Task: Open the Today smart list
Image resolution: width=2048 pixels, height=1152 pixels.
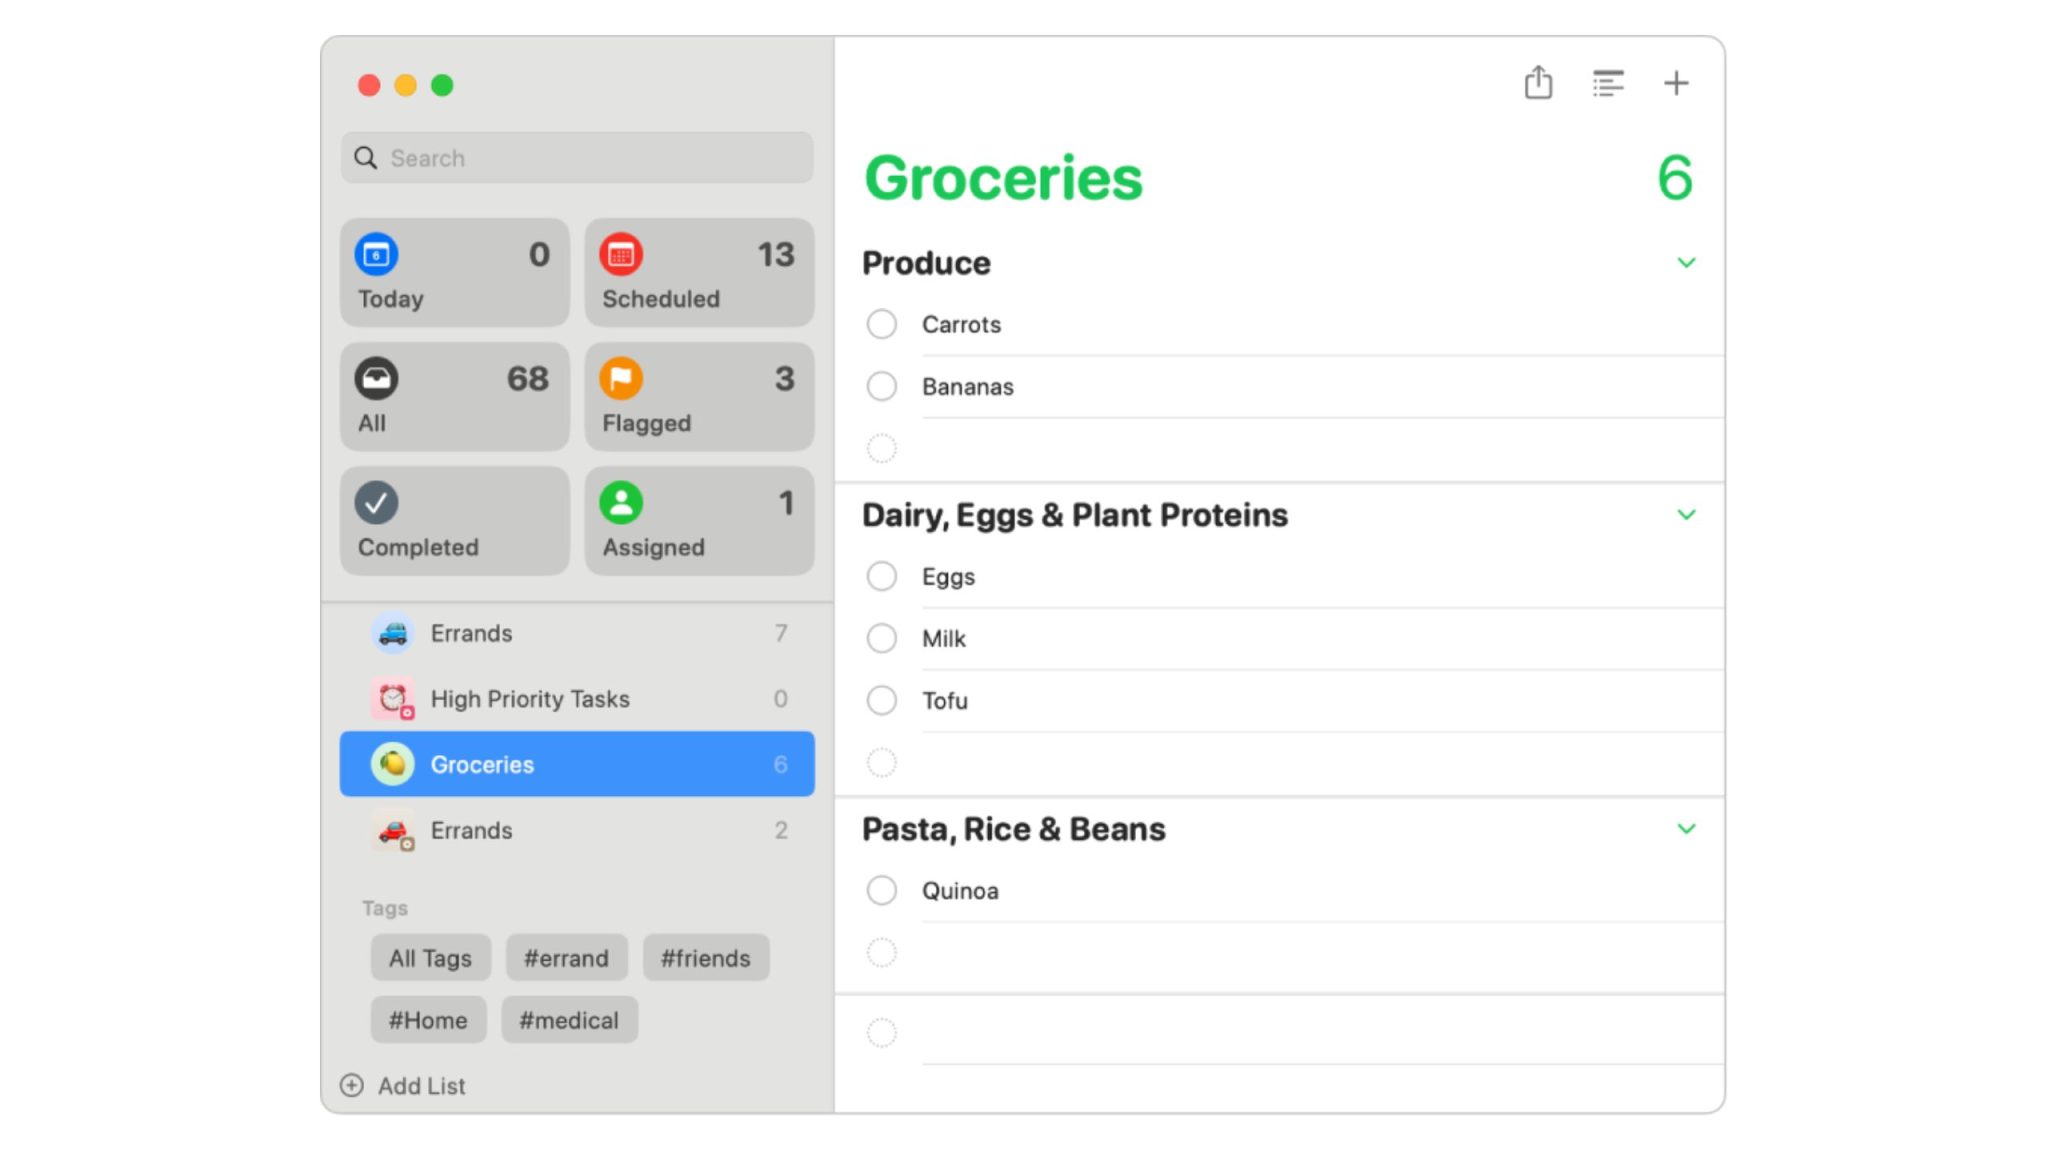Action: (455, 272)
